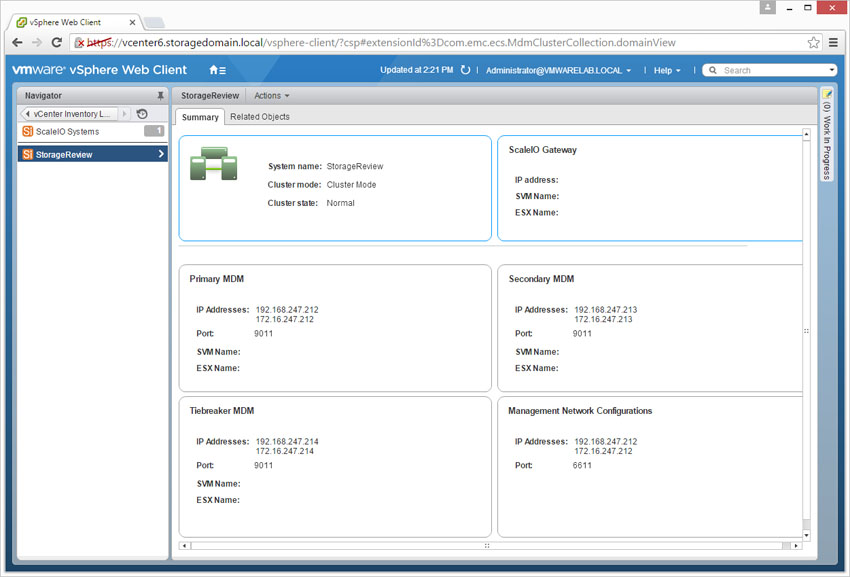Expand the StorageReview navigator chevron
This screenshot has height=577, width=850.
tap(161, 154)
